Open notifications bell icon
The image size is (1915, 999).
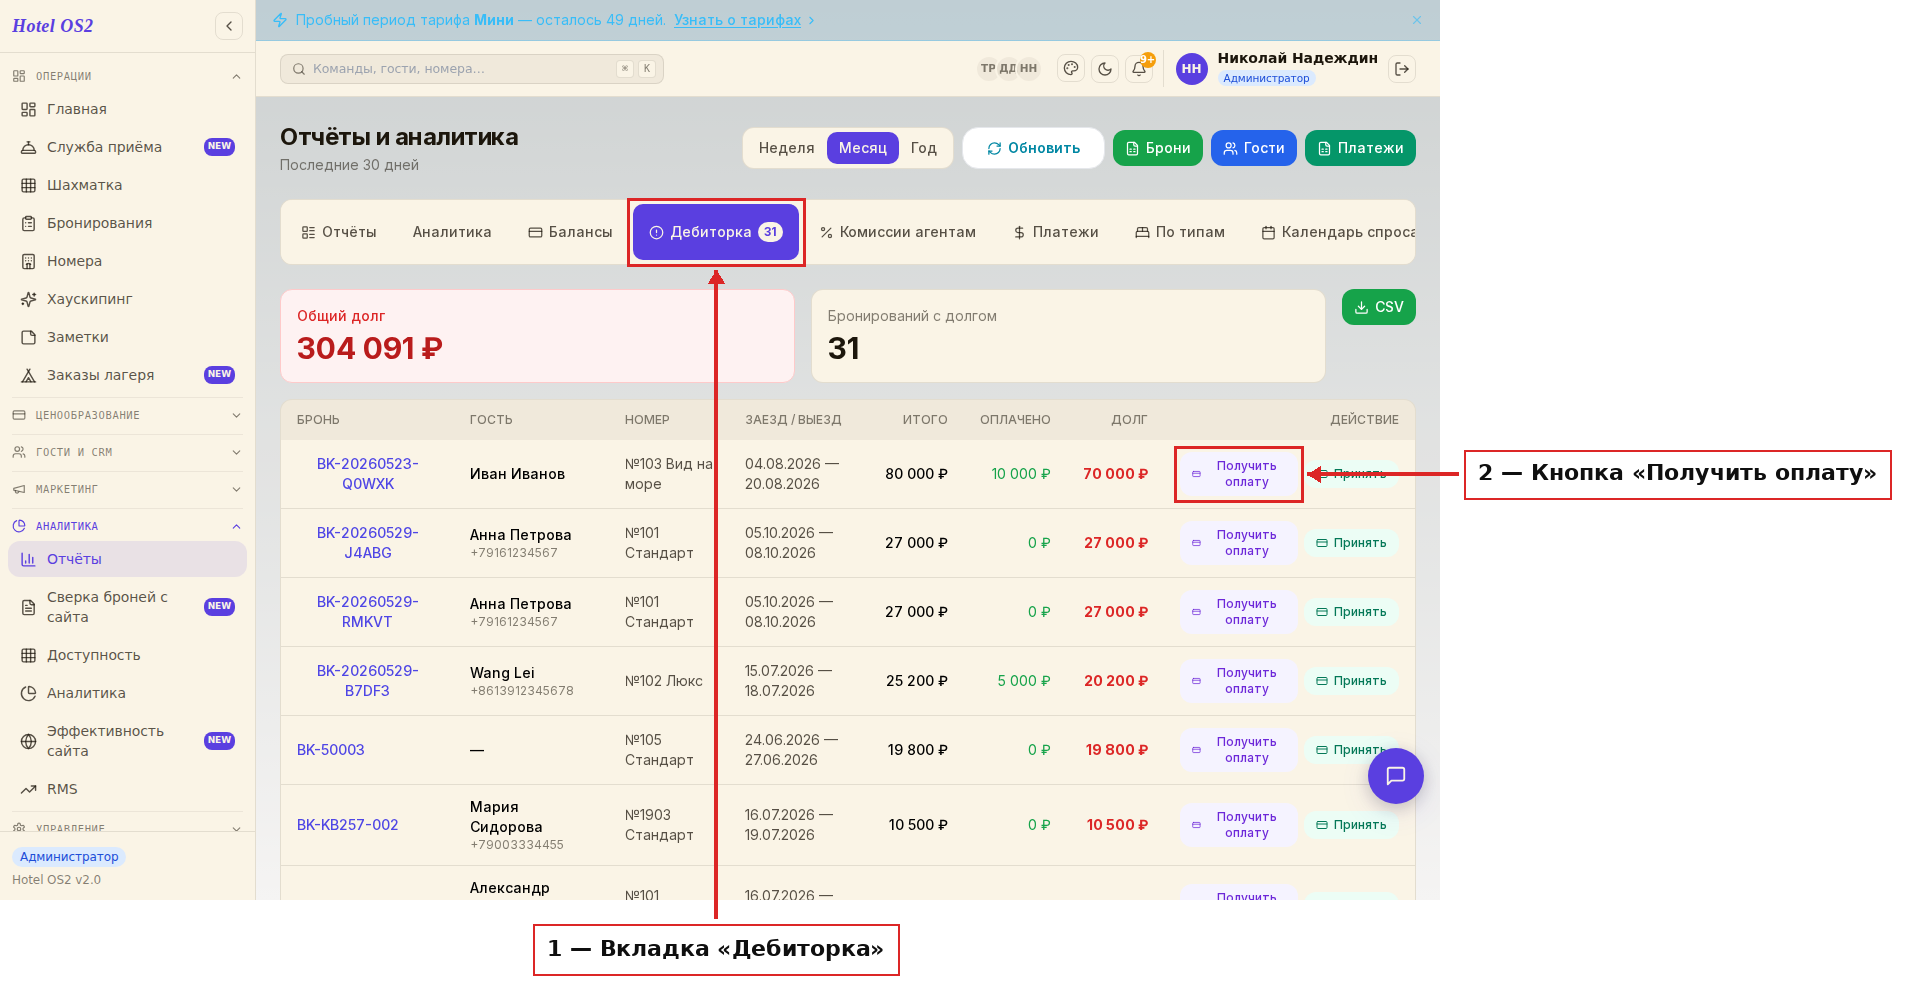click(x=1139, y=69)
